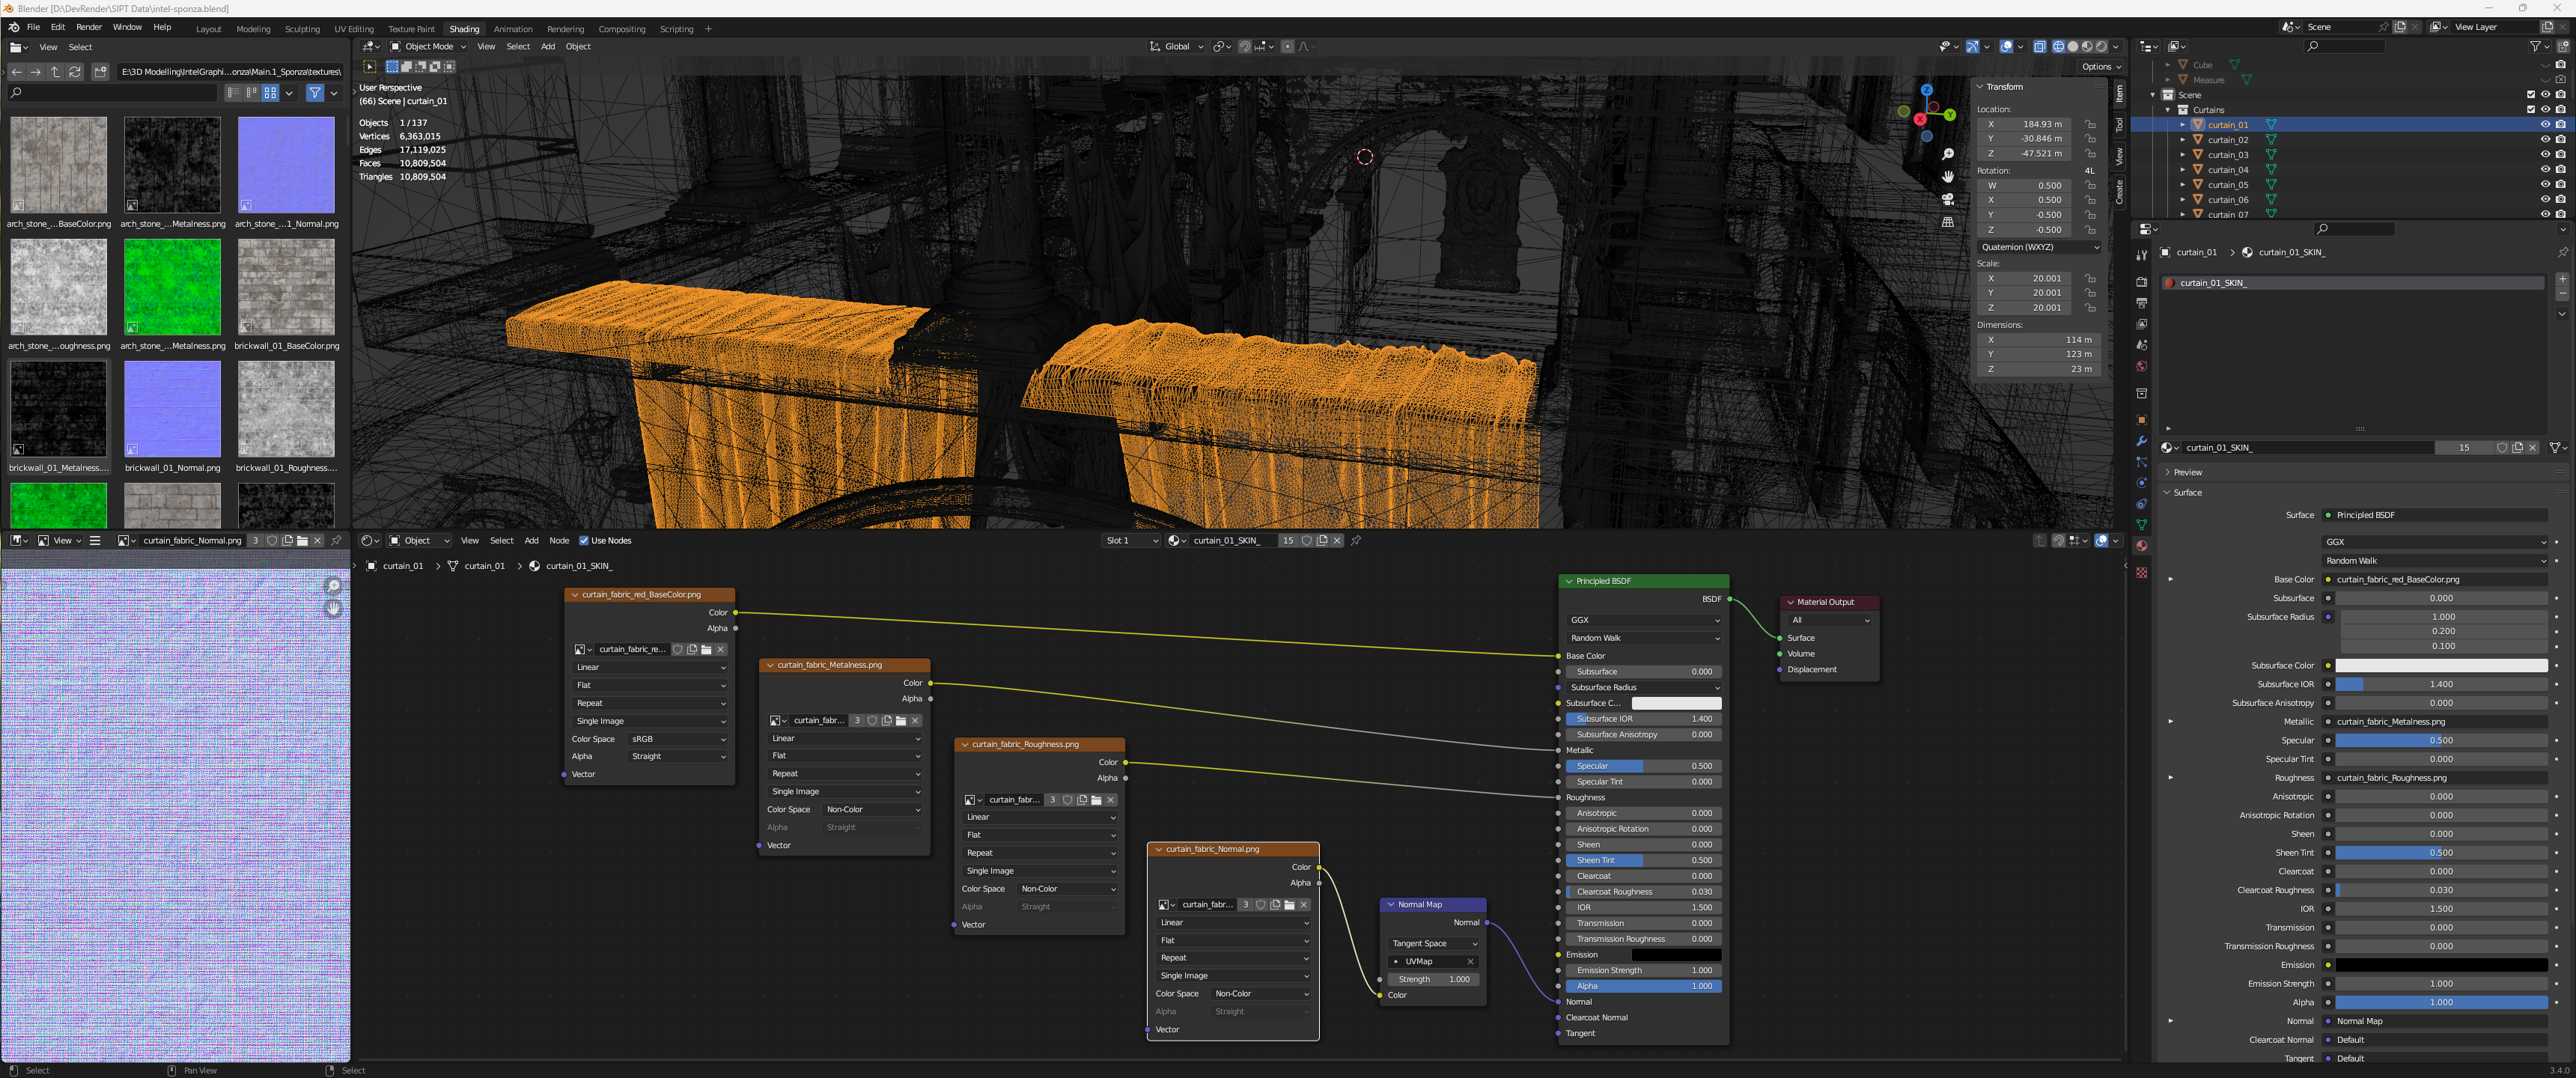The height and width of the screenshot is (1078, 2576).
Task: Adjust the Sheen Tint slider in the Principled BSDF node
Action: (1643, 860)
